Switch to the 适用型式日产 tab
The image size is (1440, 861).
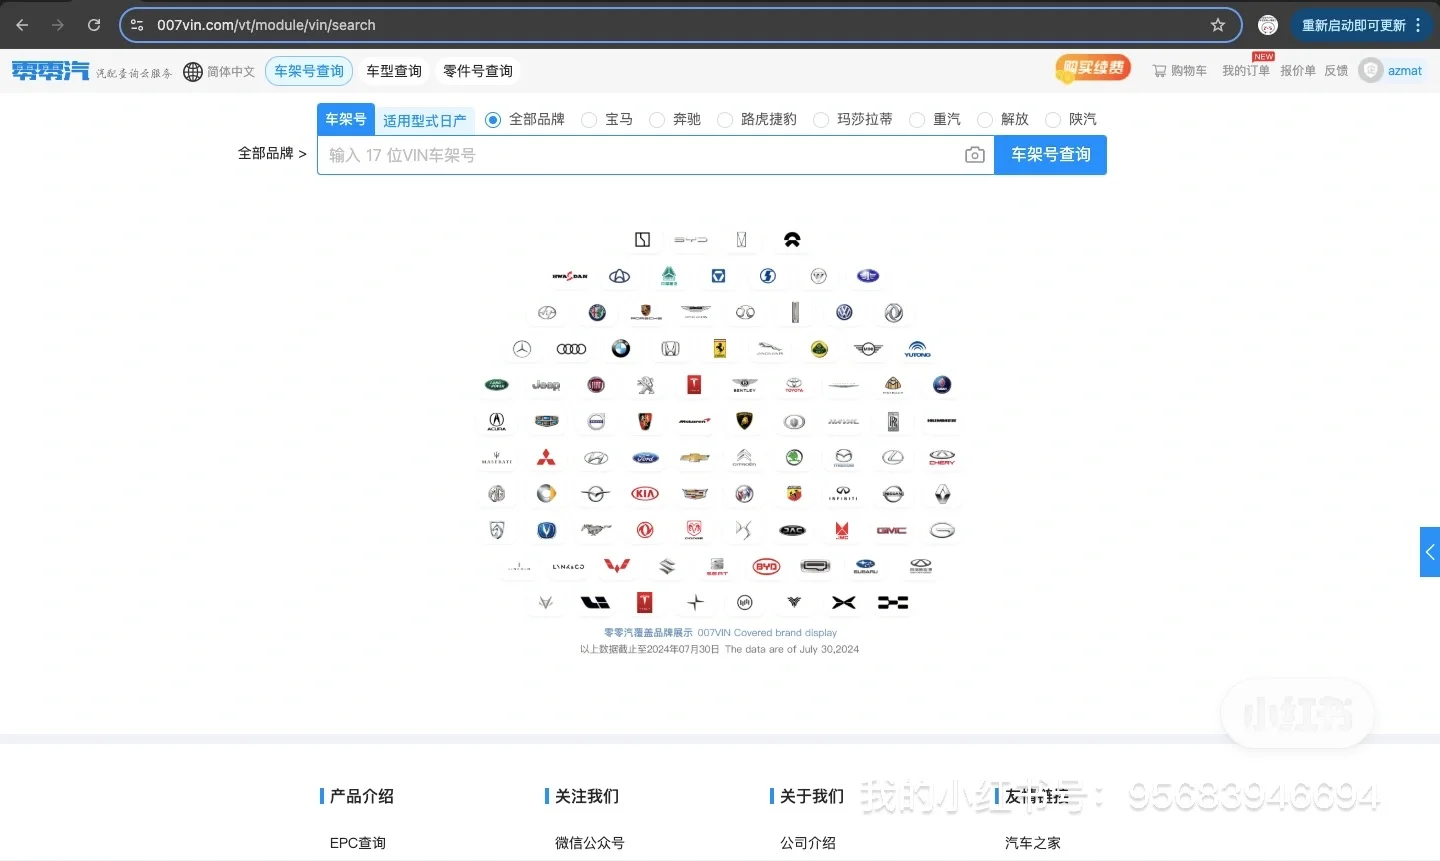click(425, 119)
